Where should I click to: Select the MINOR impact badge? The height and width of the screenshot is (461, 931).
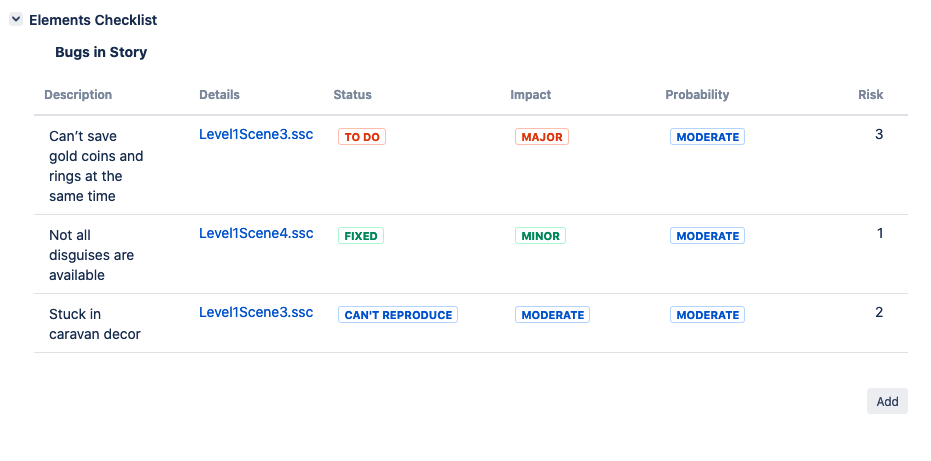540,236
